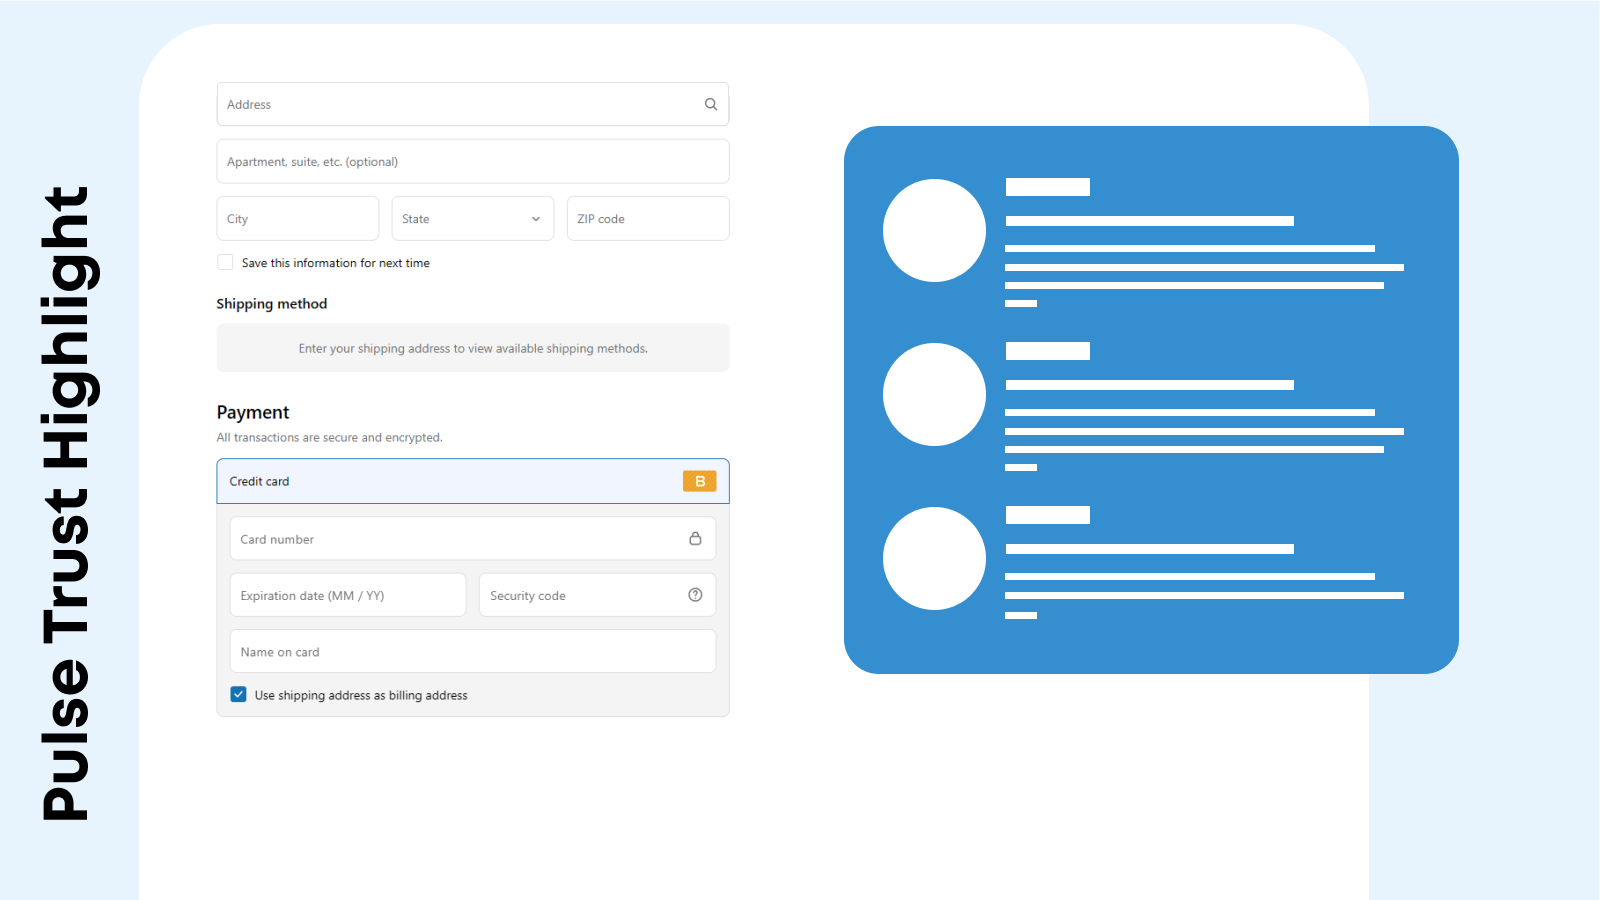
Task: Click 'All transactions are secure and encrypted.' text
Action: coord(330,437)
